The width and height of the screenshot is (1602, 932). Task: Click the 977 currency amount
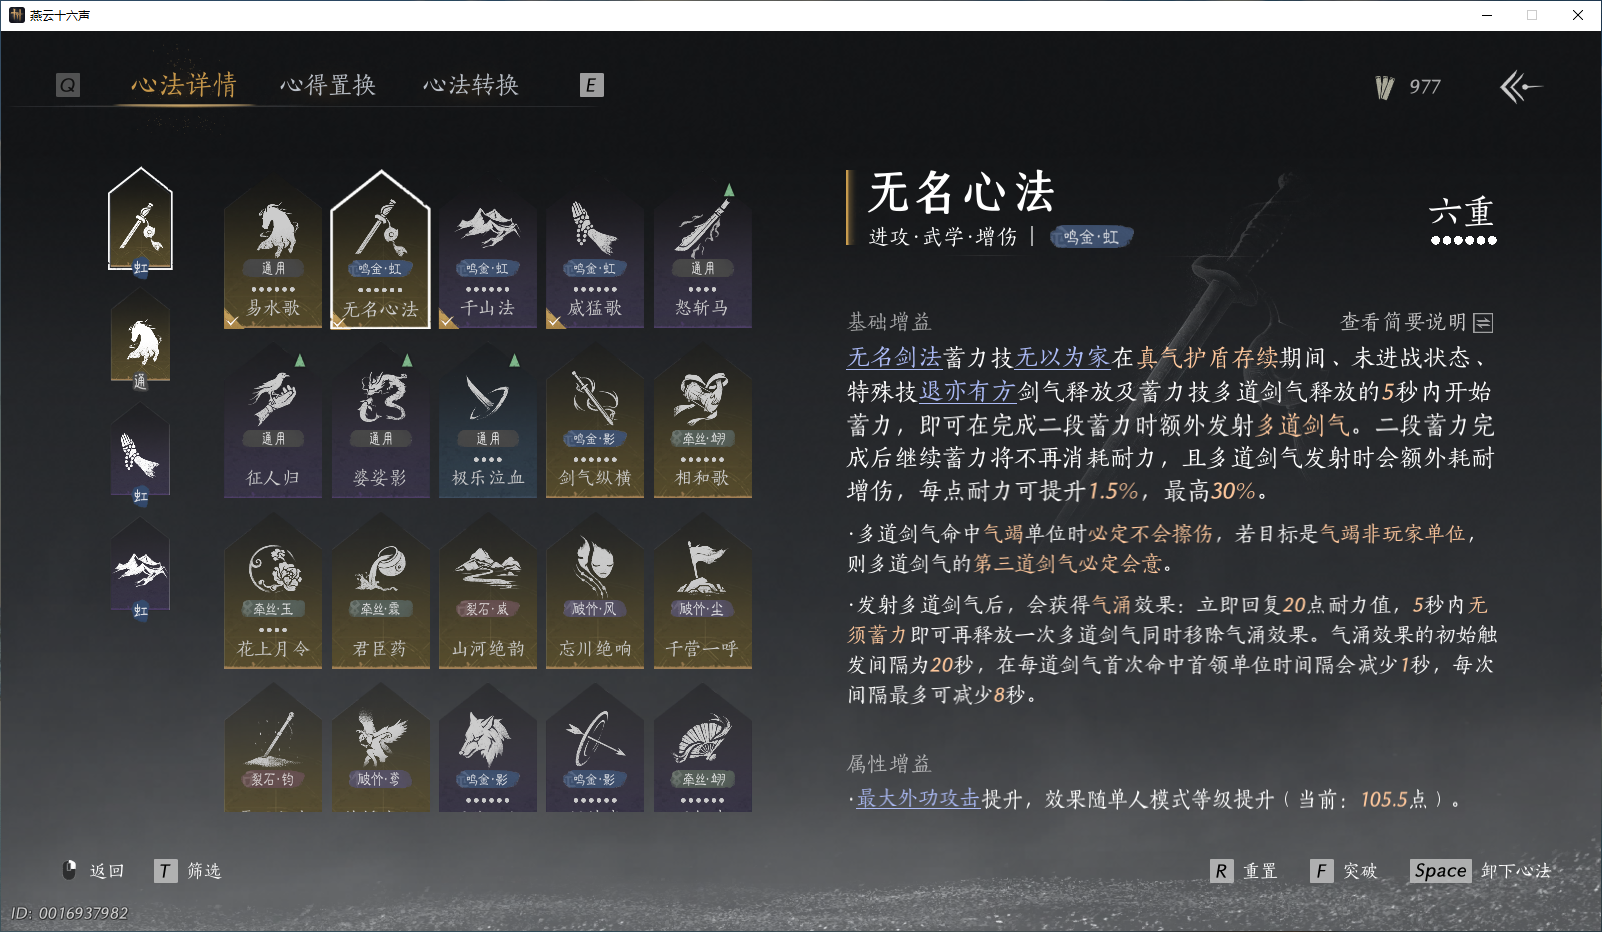1425,87
